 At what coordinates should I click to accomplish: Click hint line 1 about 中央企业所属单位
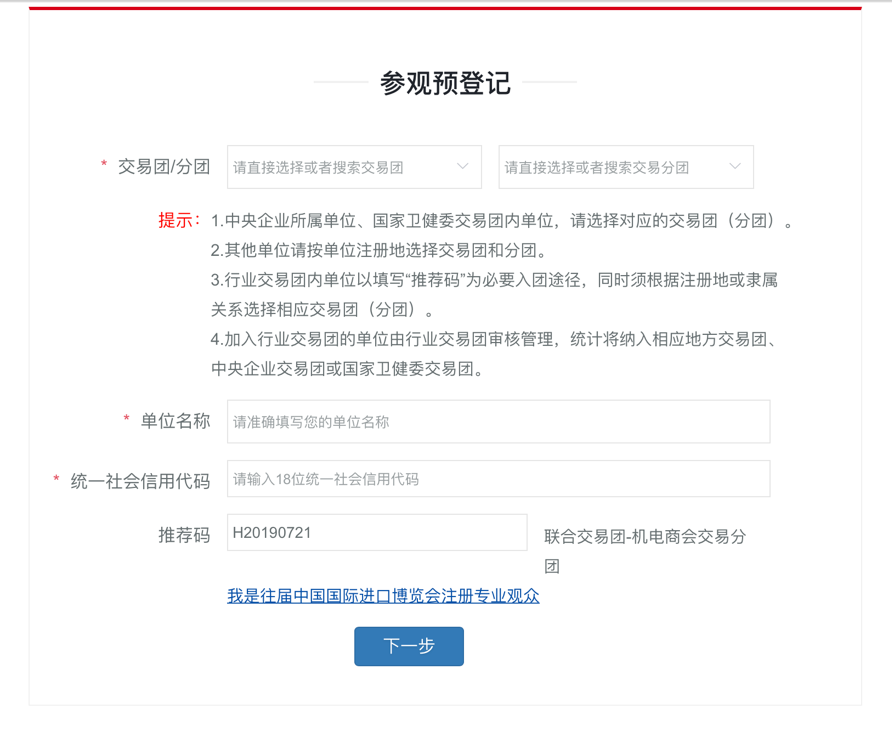point(502,221)
